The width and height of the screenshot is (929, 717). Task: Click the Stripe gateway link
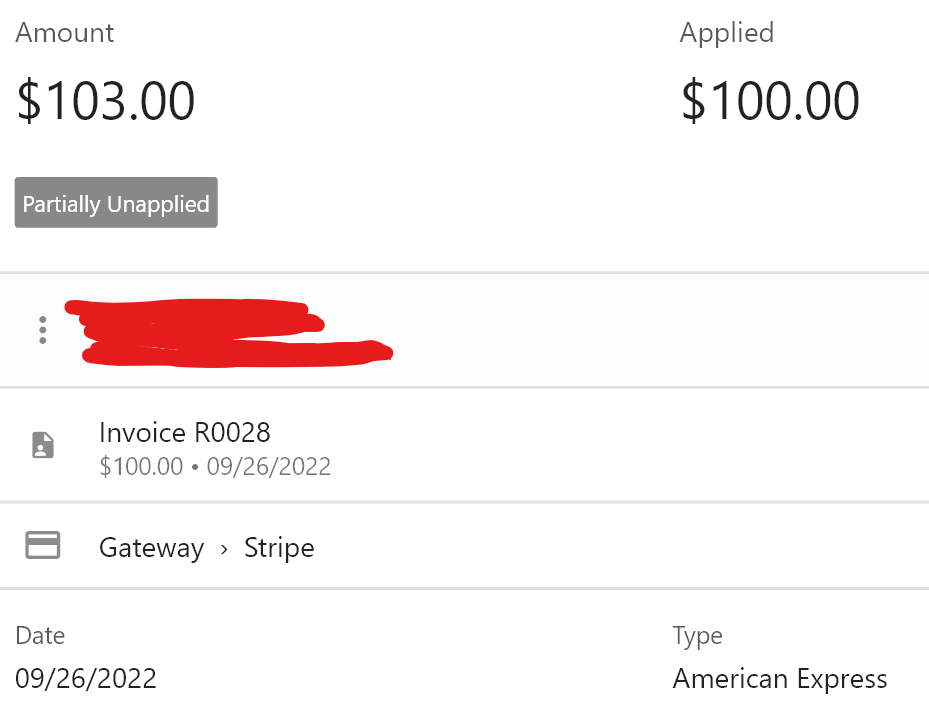pyautogui.click(x=279, y=547)
